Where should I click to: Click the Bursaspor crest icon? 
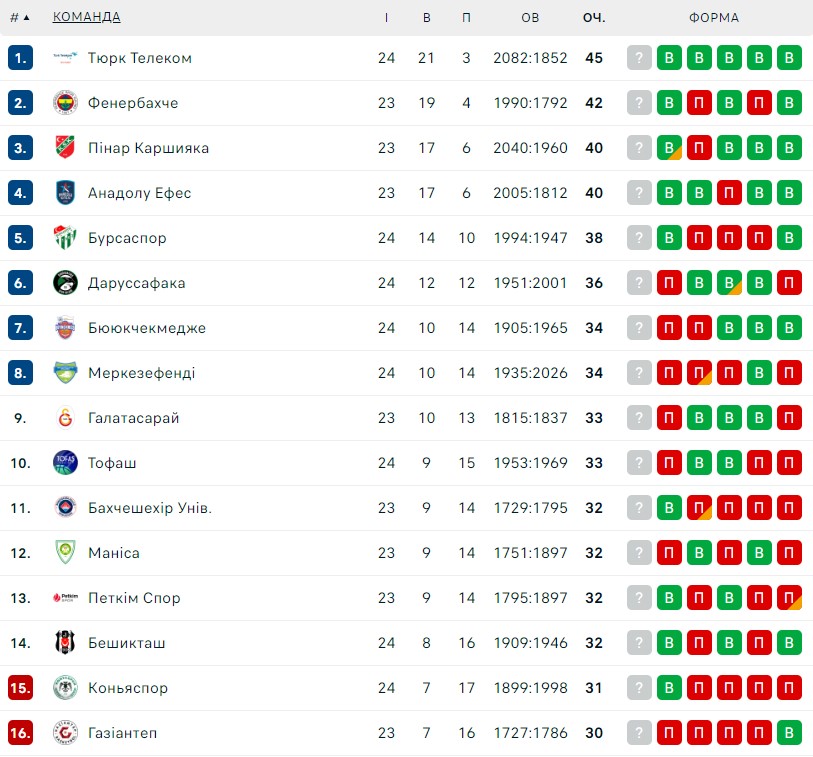coord(65,237)
